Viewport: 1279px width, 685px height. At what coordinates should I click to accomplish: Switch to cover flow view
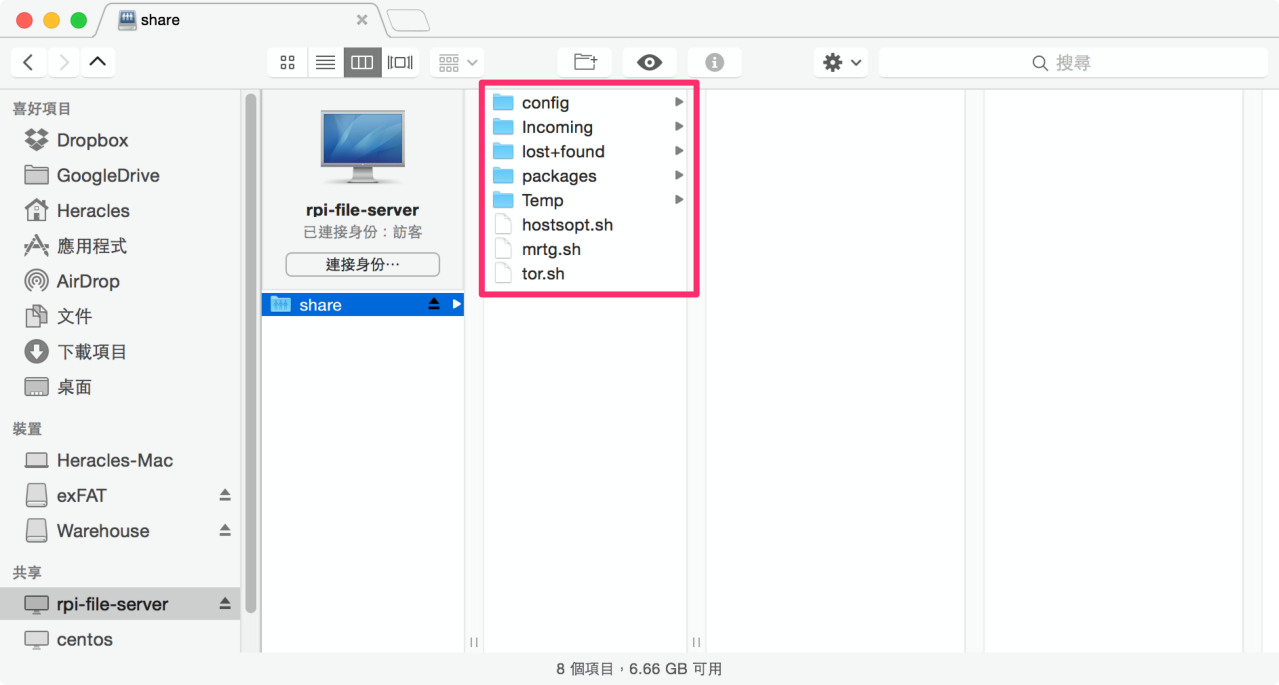point(400,62)
